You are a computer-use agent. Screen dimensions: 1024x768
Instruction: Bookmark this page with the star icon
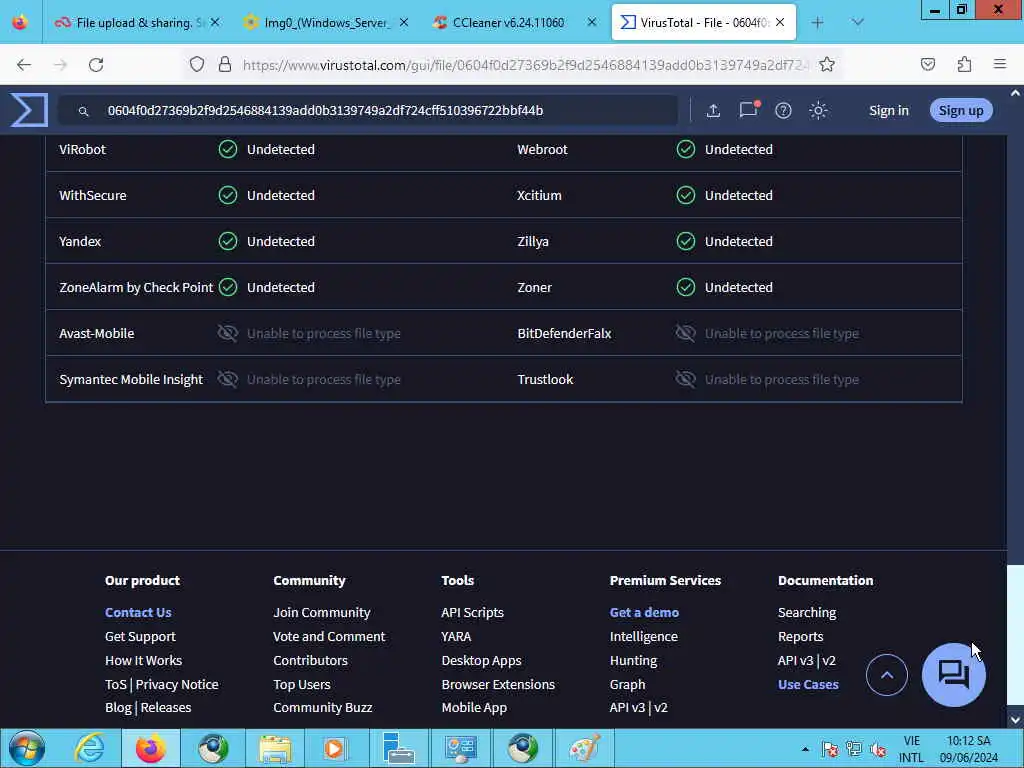click(827, 64)
